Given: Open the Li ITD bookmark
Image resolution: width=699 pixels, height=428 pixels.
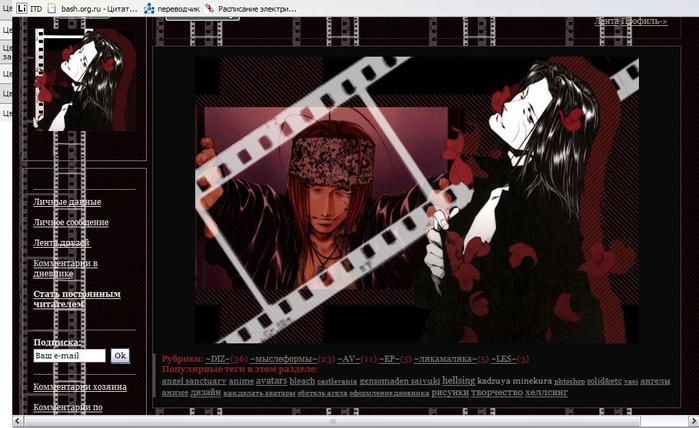Looking at the screenshot, I should (x=29, y=8).
